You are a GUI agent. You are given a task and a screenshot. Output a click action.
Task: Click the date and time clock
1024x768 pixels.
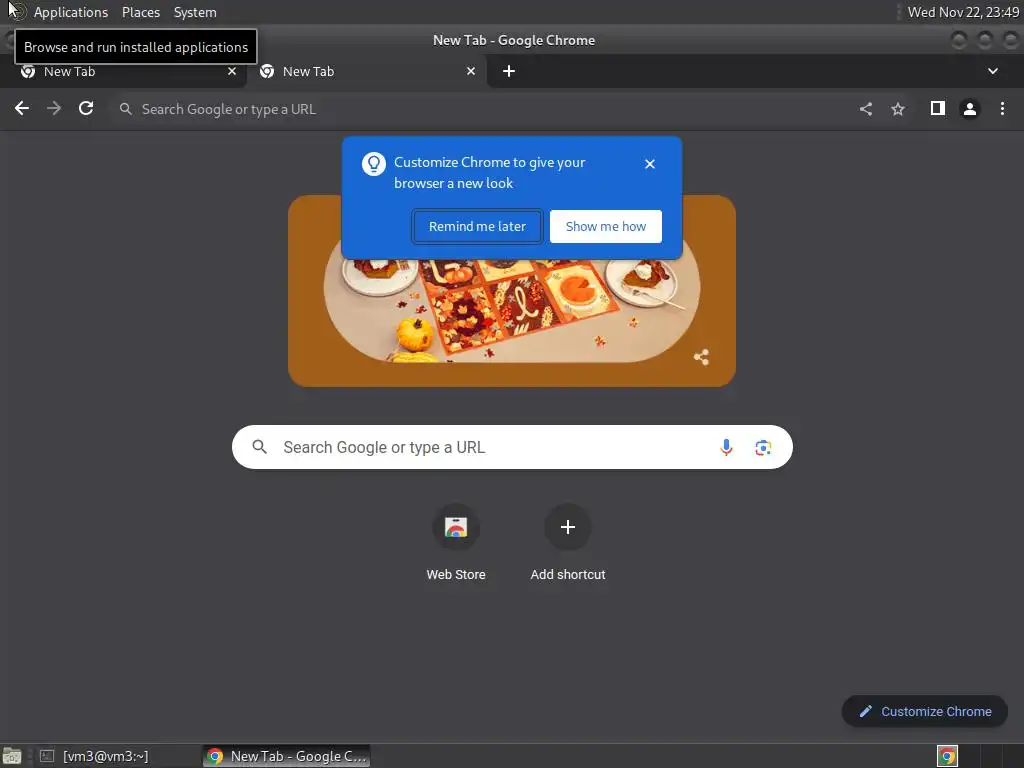[x=963, y=12]
